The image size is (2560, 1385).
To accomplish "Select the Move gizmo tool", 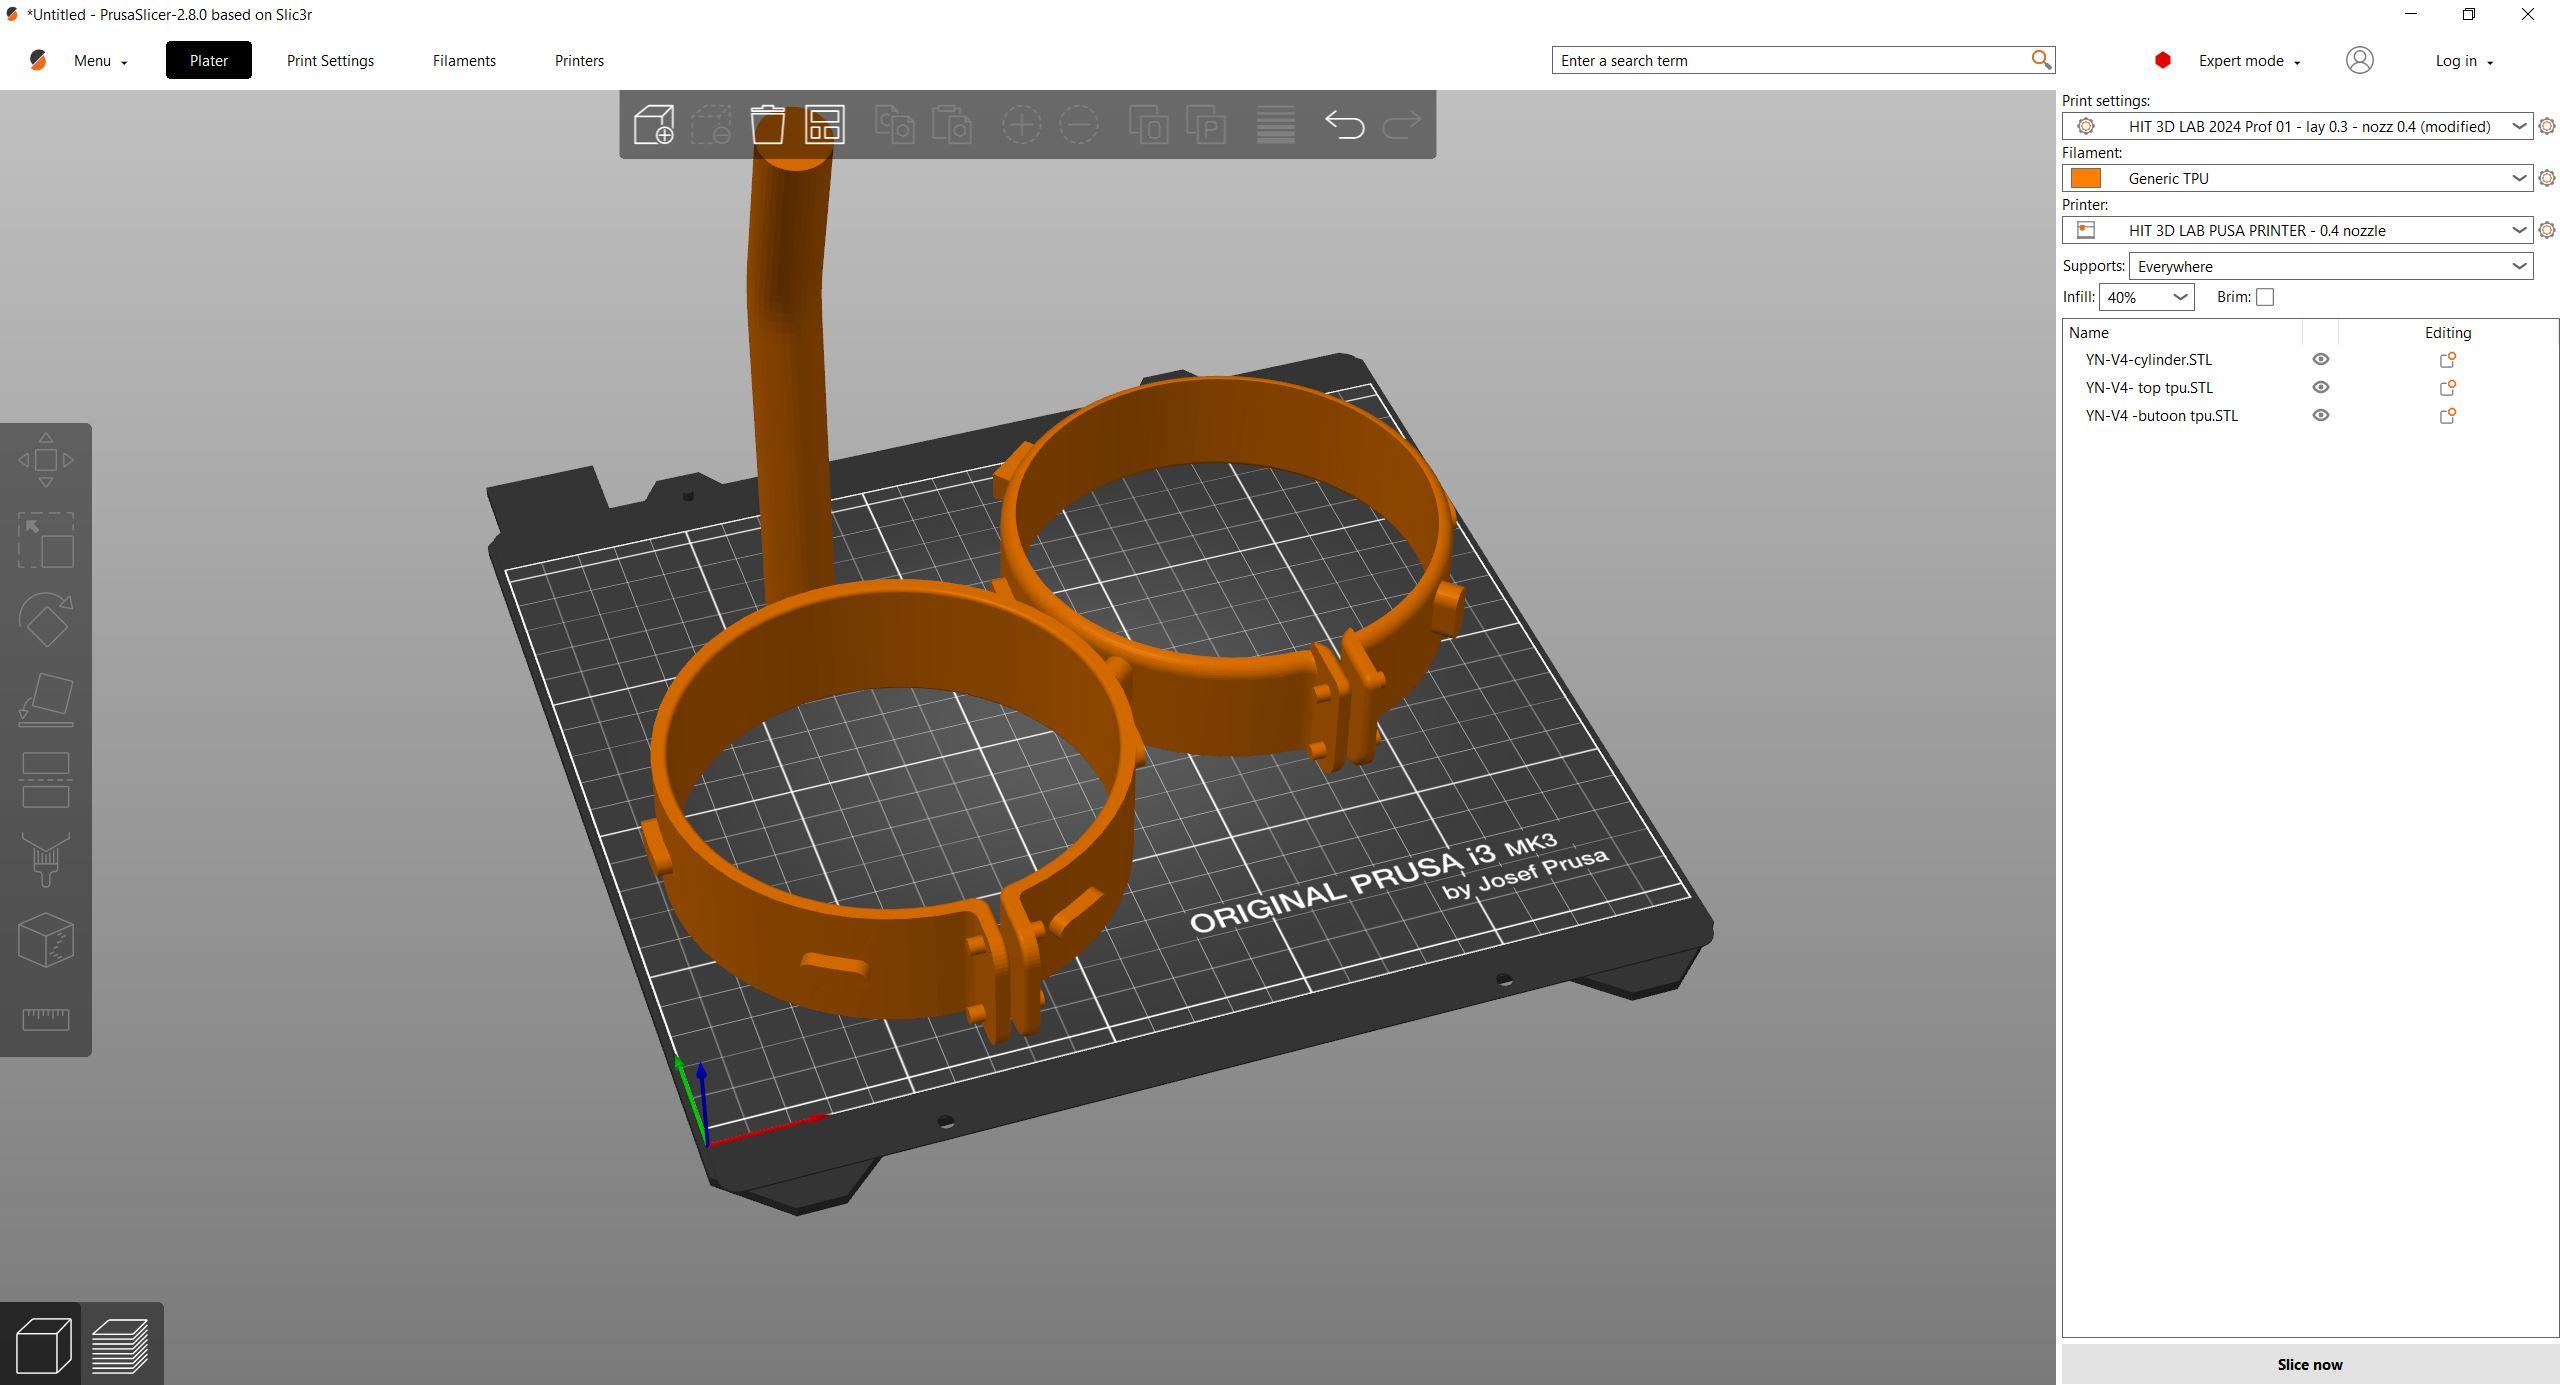I will [x=46, y=460].
